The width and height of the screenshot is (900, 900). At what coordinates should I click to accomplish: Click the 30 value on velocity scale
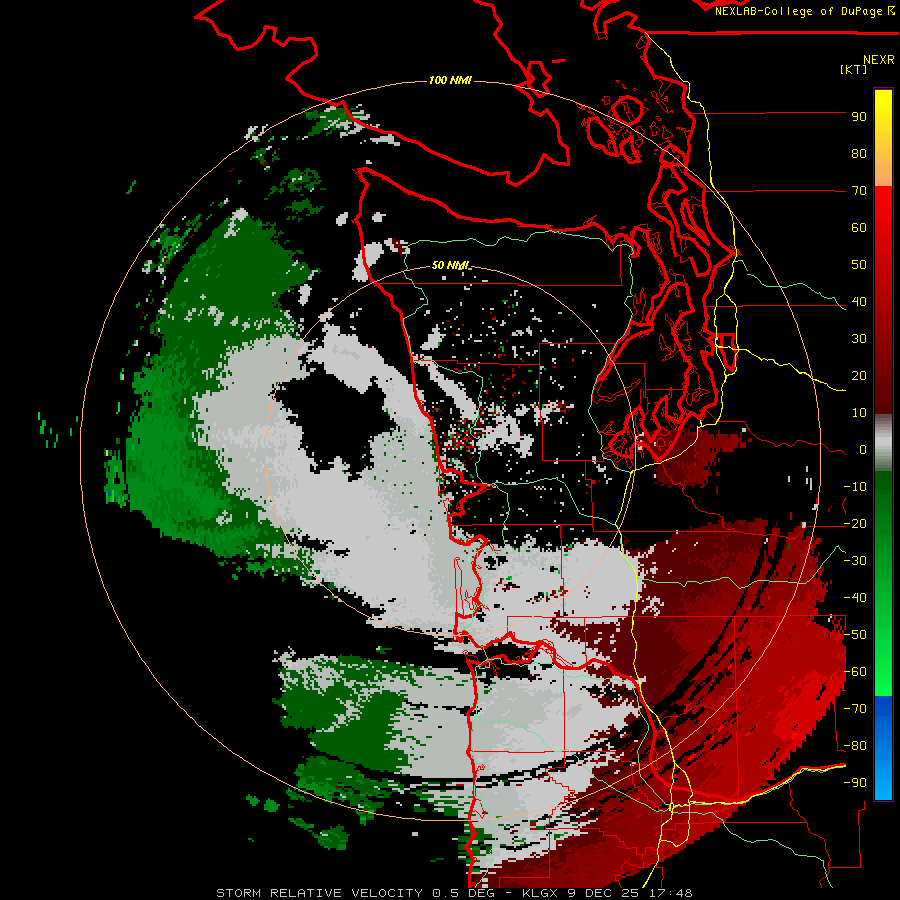859,339
